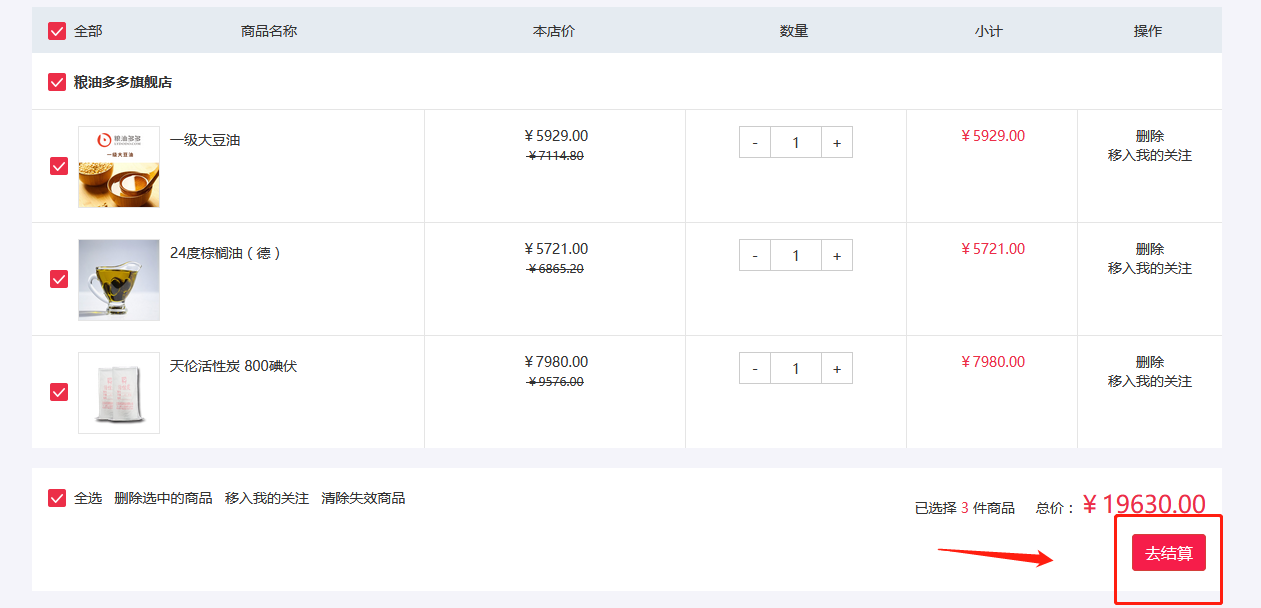The height and width of the screenshot is (608, 1261).
Task: Delete the 天伦活性炭 item
Action: 1149,362
